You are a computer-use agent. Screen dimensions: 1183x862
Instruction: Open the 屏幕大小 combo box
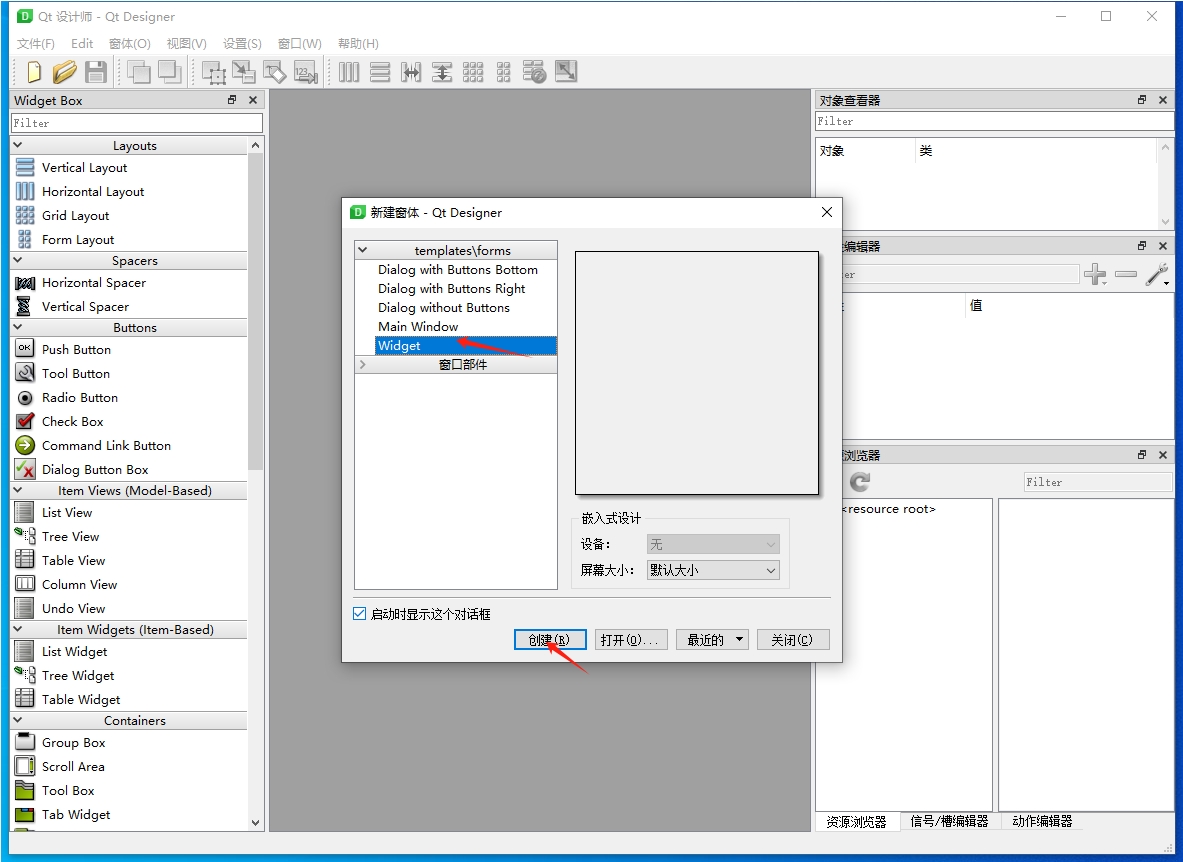click(x=713, y=570)
